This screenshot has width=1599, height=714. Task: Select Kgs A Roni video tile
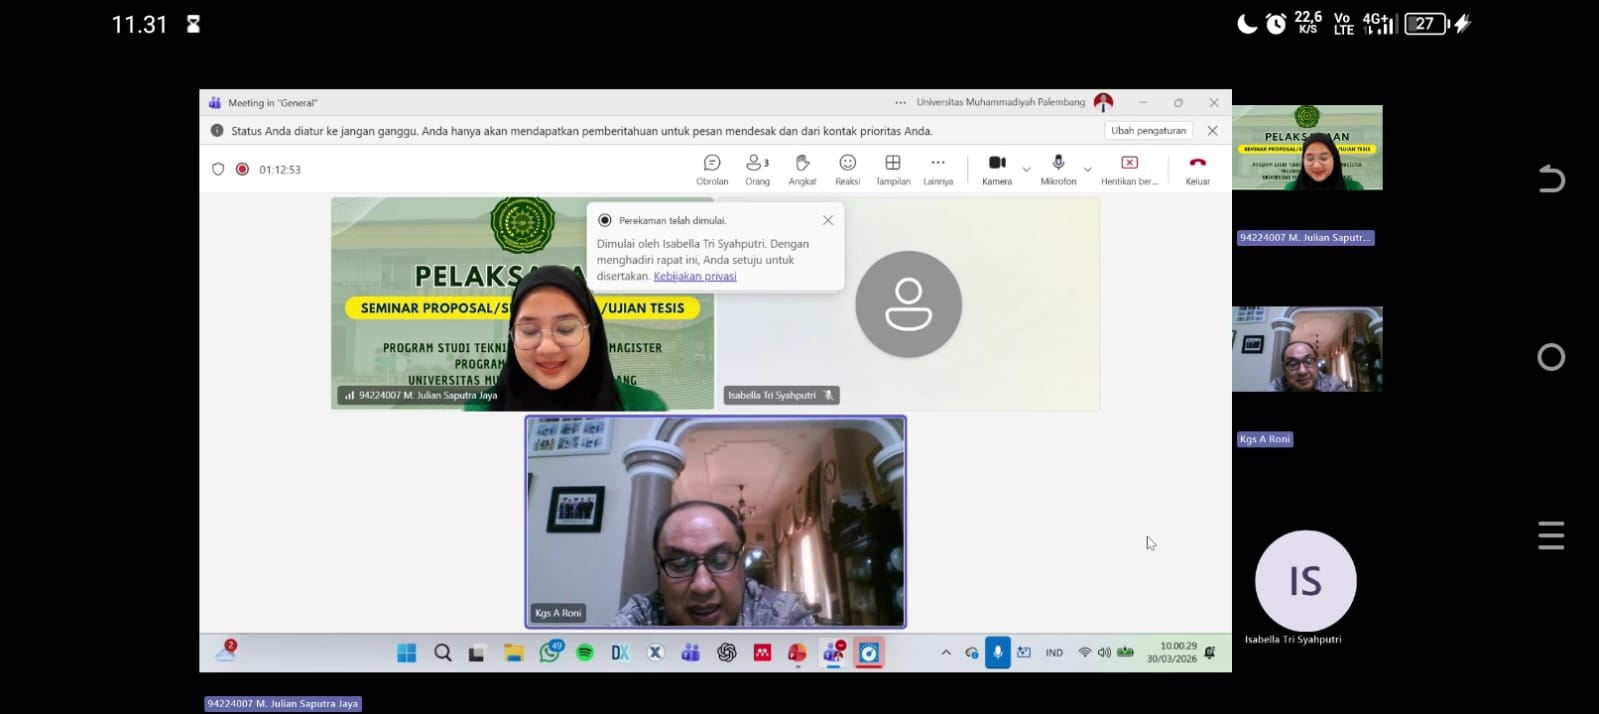click(x=715, y=522)
